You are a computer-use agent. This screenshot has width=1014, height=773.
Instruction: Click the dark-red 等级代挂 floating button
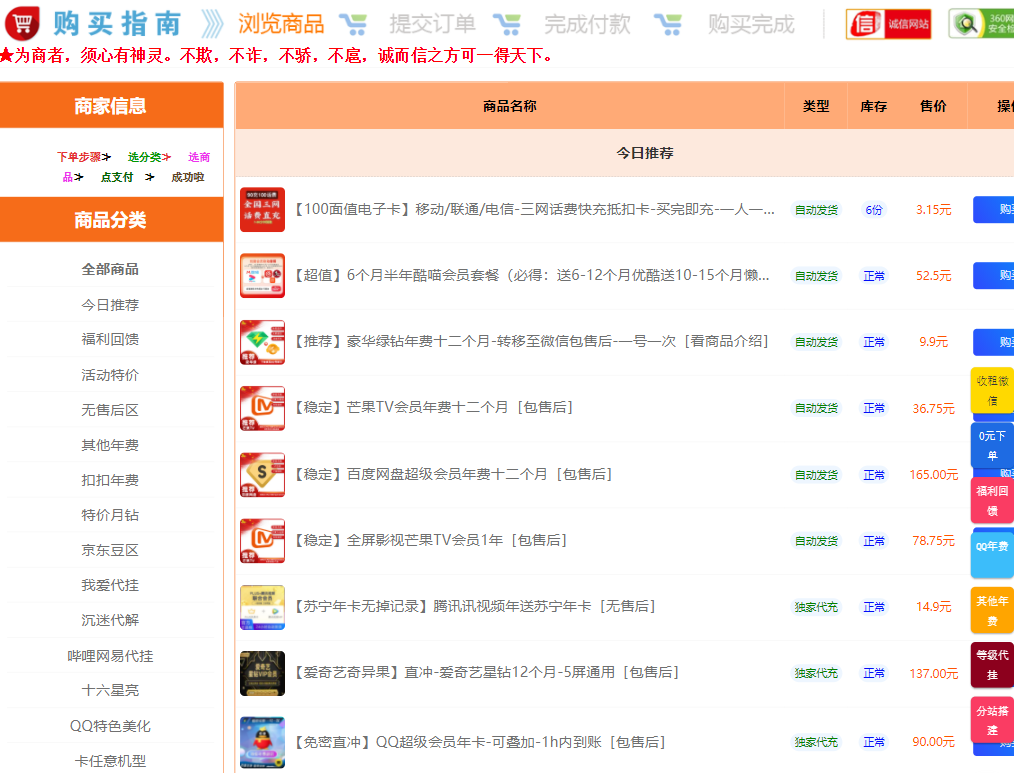point(992,665)
